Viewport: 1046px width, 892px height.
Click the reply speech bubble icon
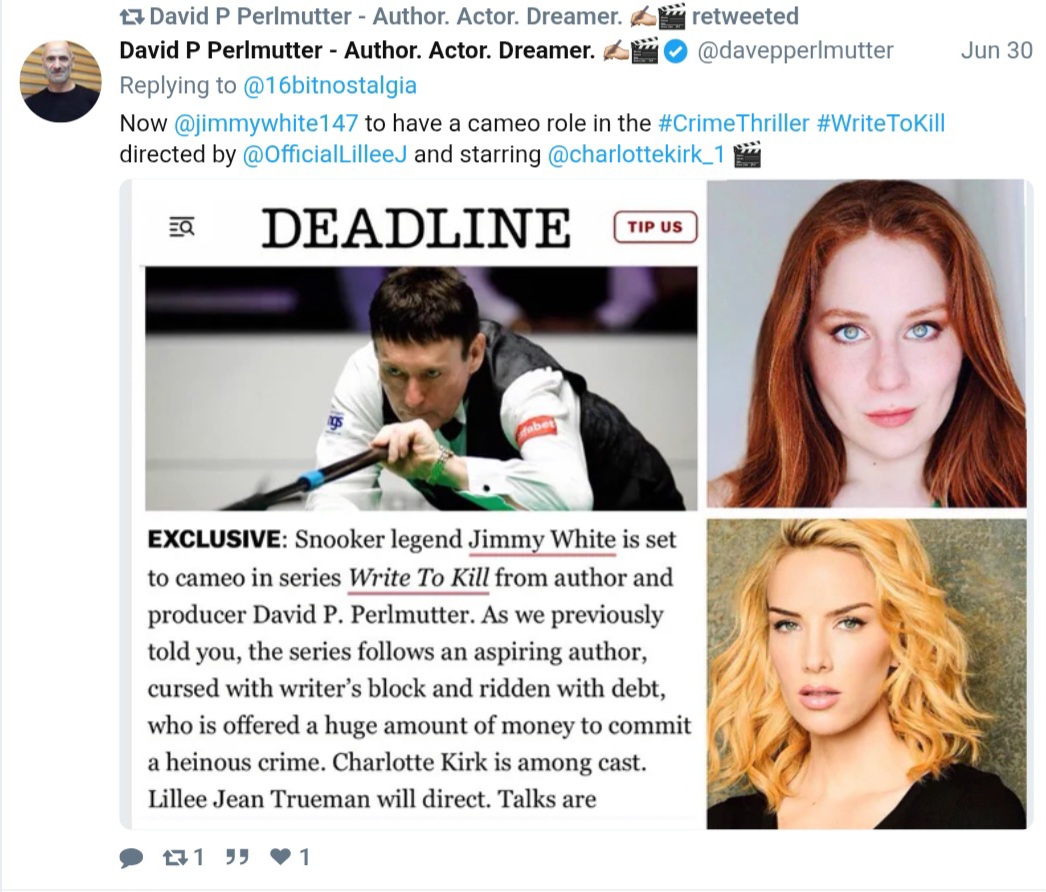[131, 857]
